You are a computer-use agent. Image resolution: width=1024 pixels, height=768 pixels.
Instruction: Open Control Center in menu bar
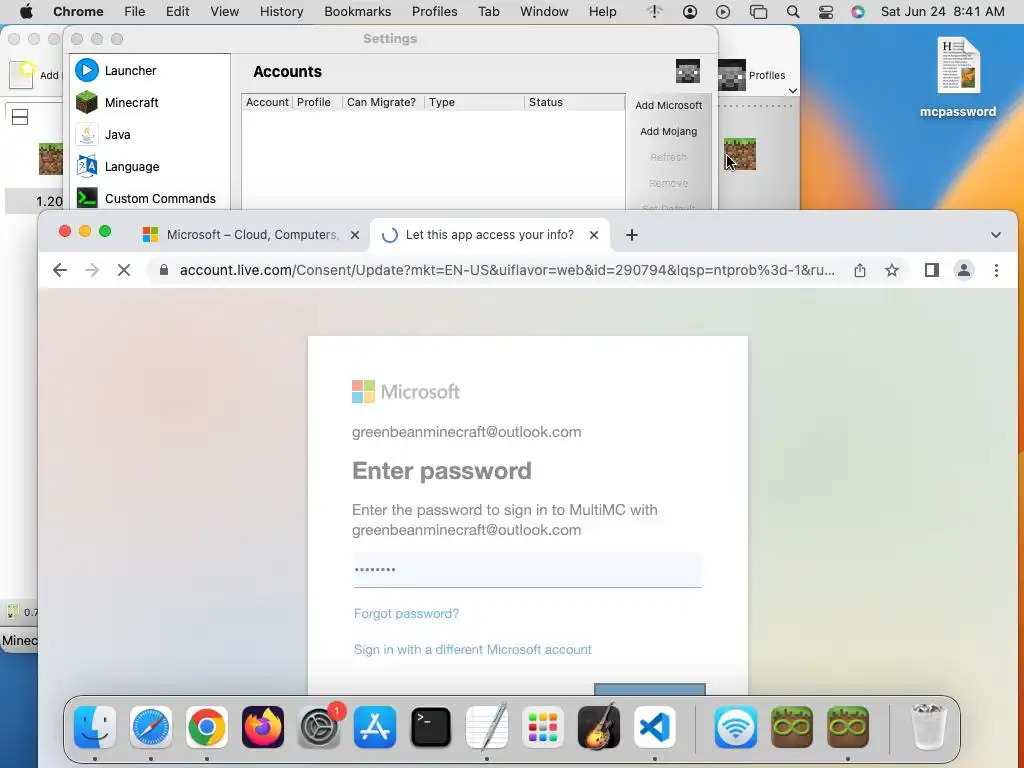[x=825, y=12]
